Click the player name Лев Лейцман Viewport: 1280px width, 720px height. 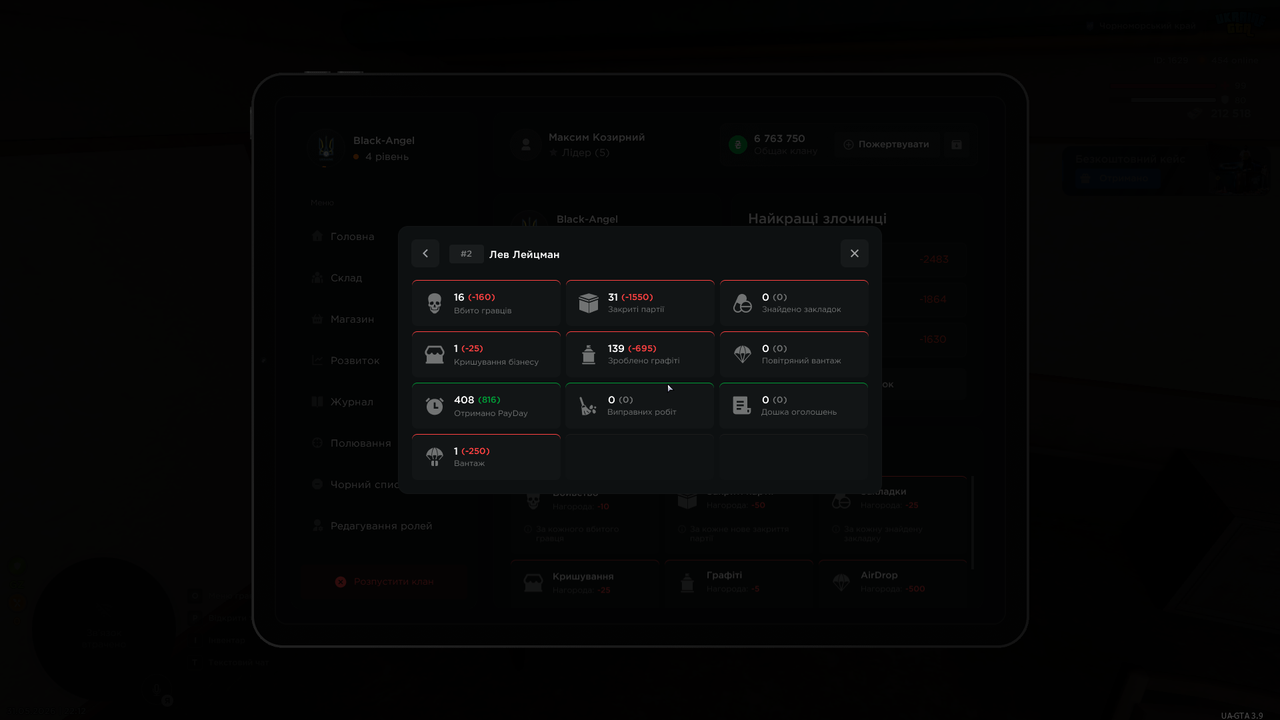pyautogui.click(x=524, y=254)
